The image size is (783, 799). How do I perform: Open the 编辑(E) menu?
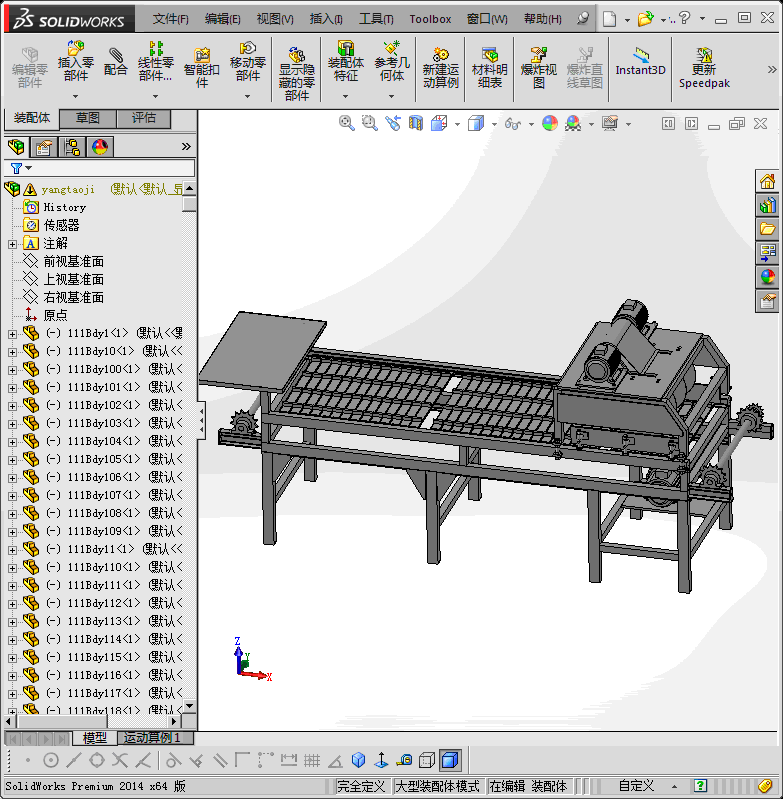[222, 19]
